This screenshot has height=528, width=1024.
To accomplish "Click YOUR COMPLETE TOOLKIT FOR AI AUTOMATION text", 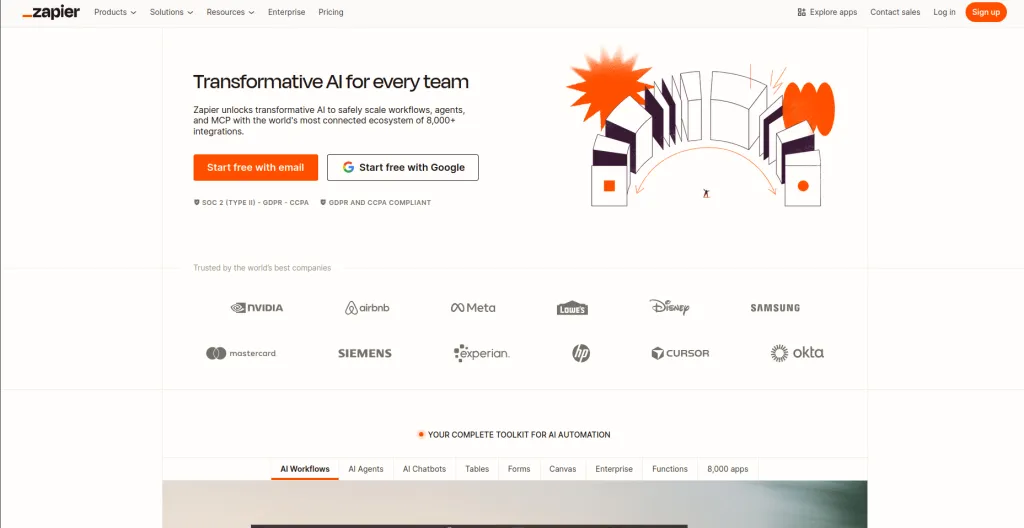I will (519, 435).
